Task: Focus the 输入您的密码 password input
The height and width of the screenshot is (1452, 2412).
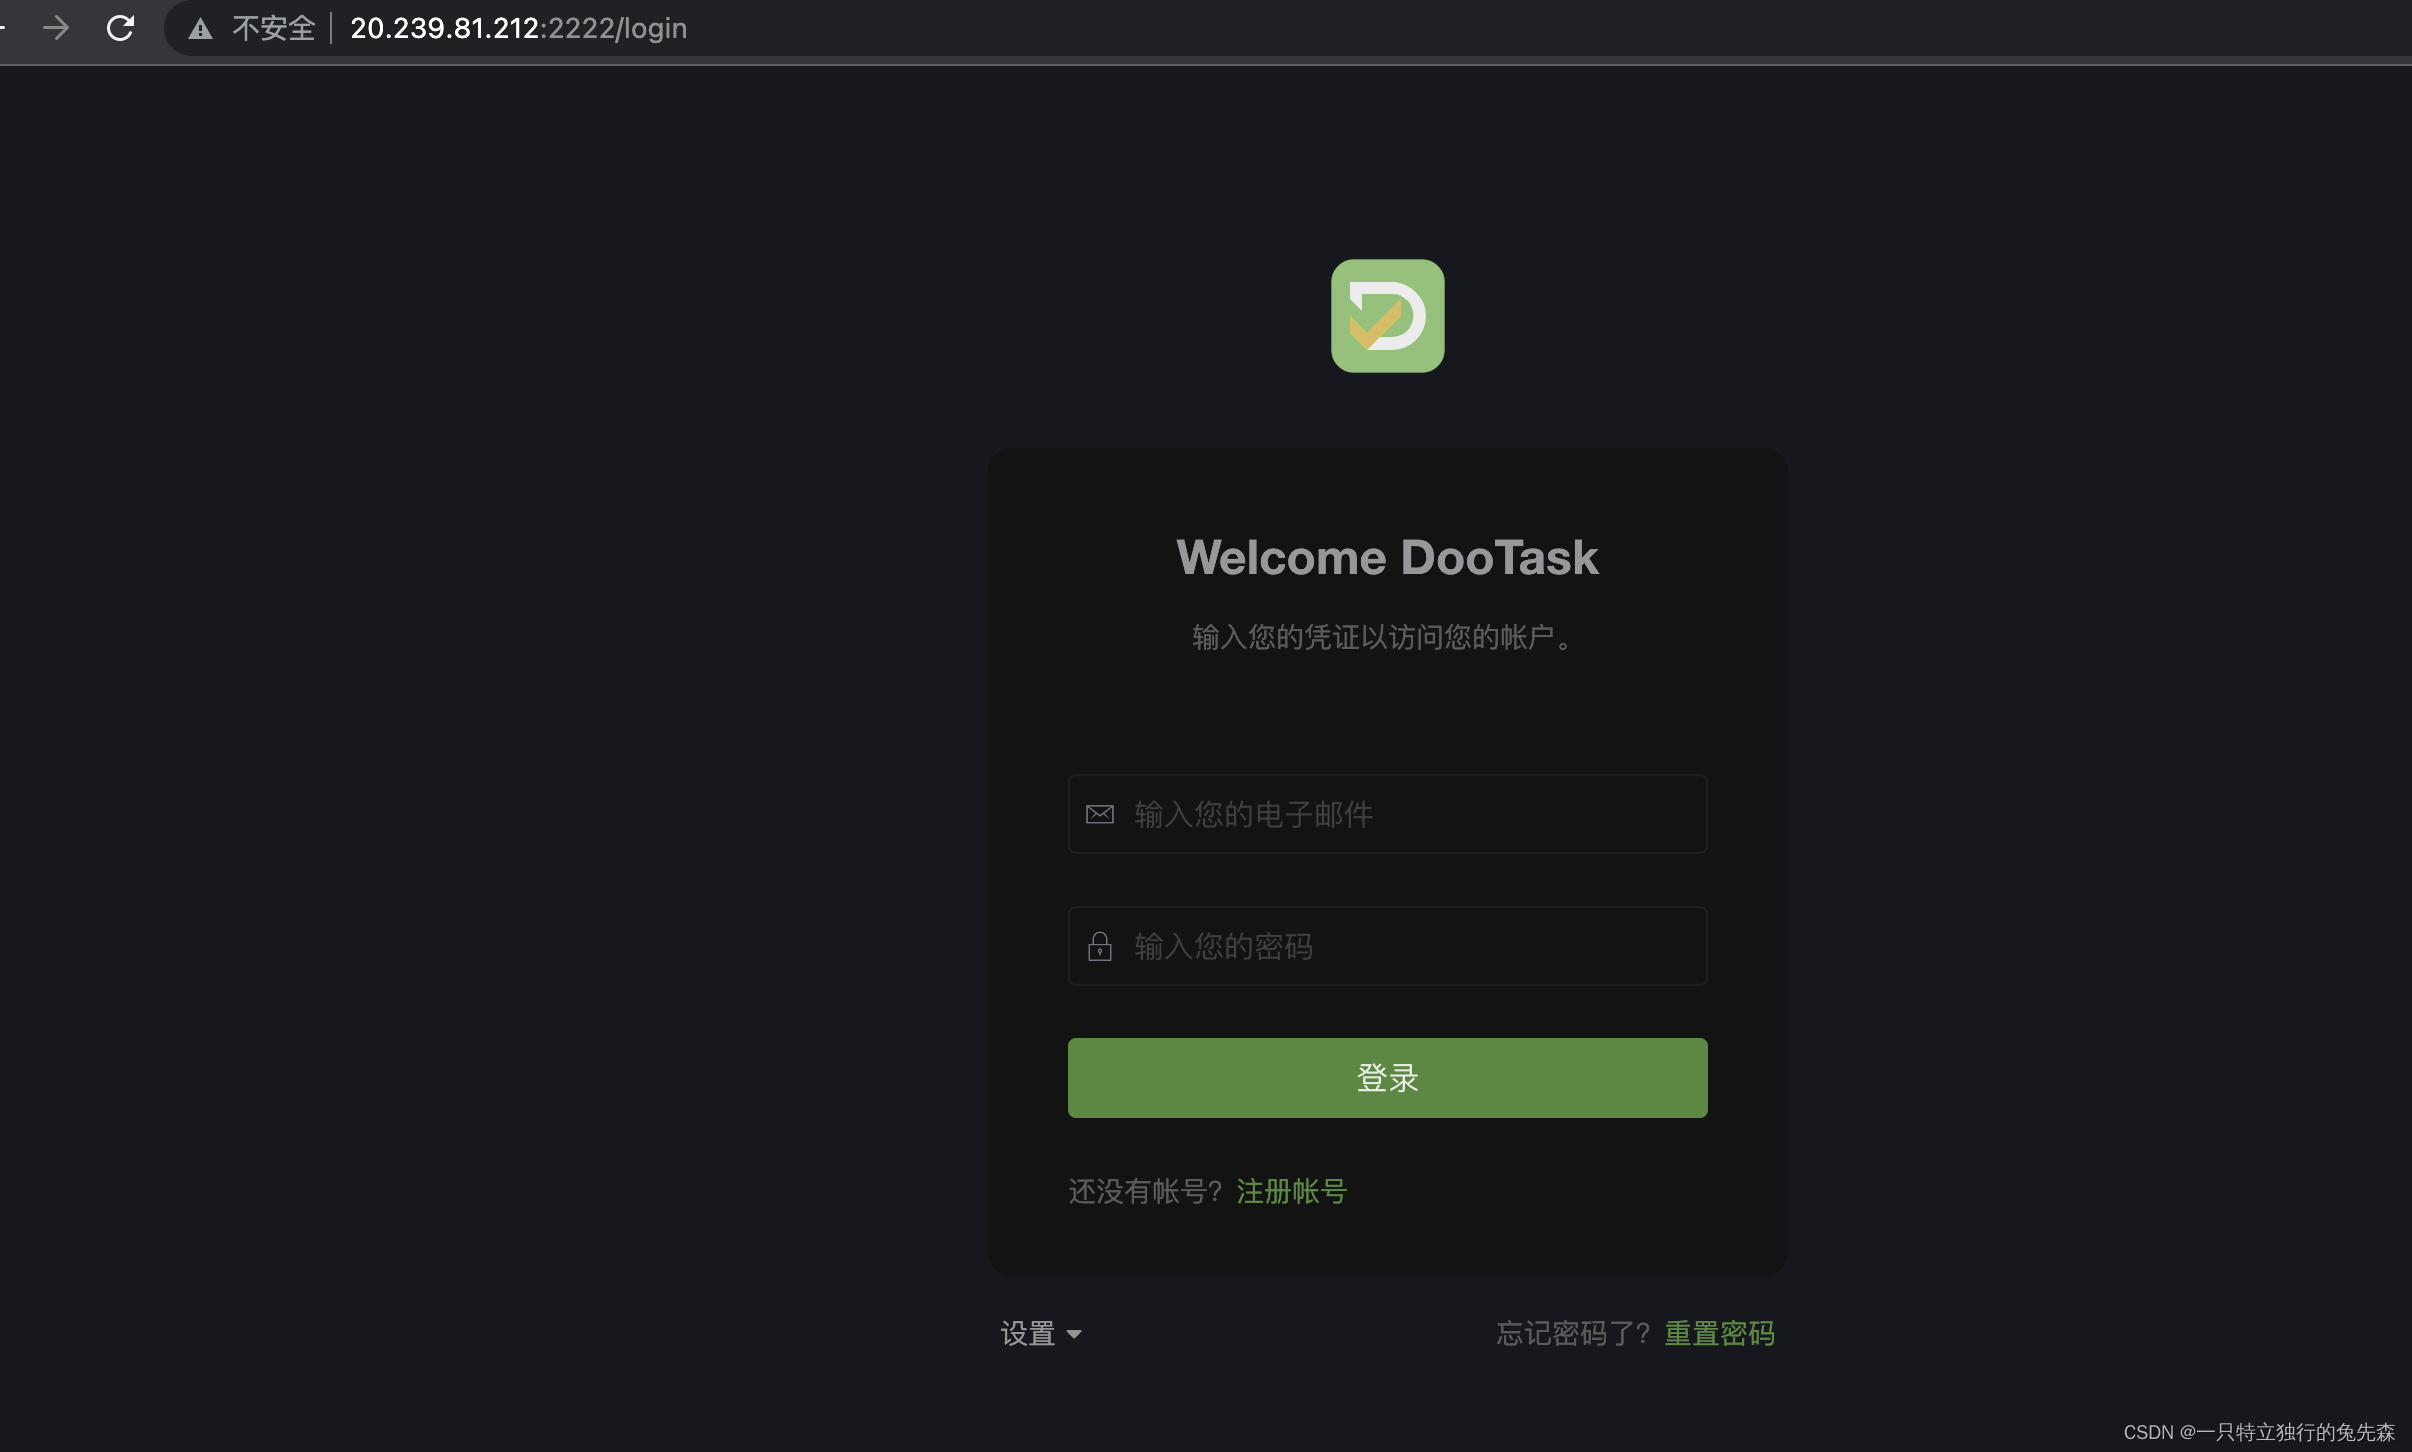Action: pyautogui.click(x=1410, y=946)
